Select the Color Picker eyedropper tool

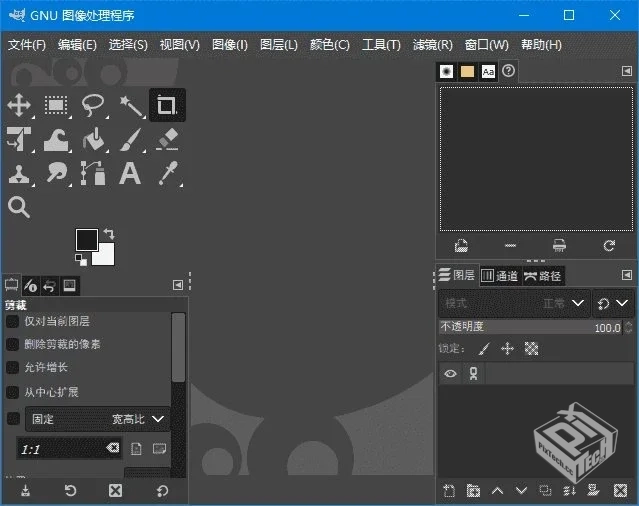(168, 173)
